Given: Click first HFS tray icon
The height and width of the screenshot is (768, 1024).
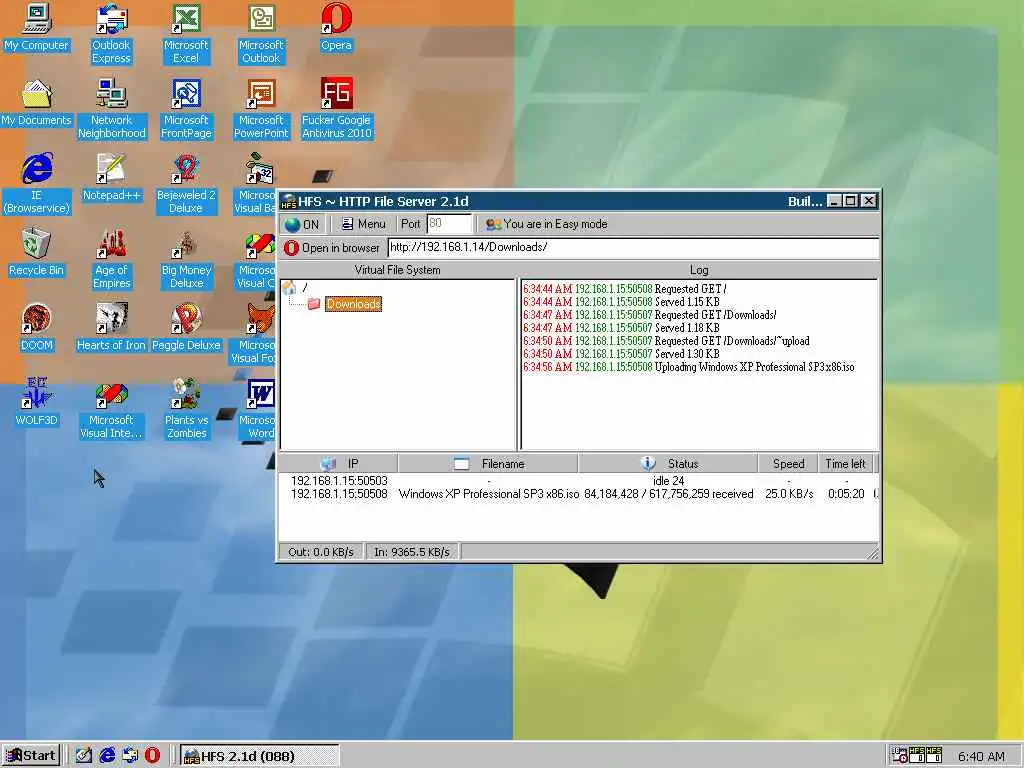Looking at the screenshot, I should pos(917,756).
